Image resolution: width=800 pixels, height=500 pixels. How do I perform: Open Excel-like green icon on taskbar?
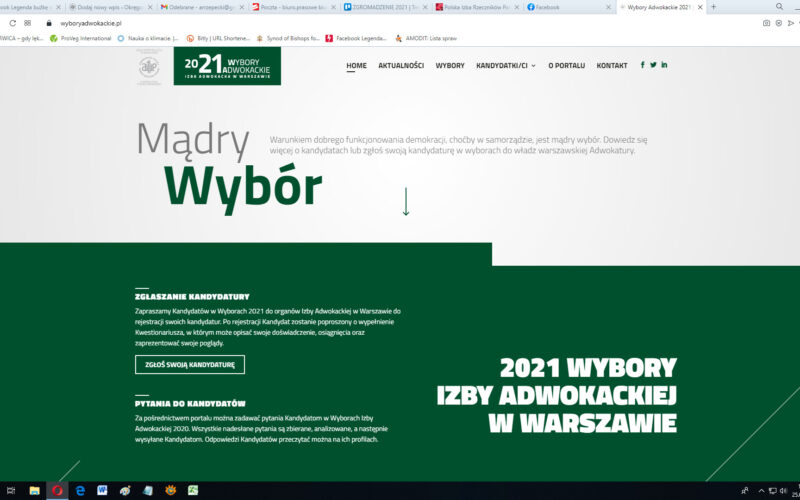(193, 491)
